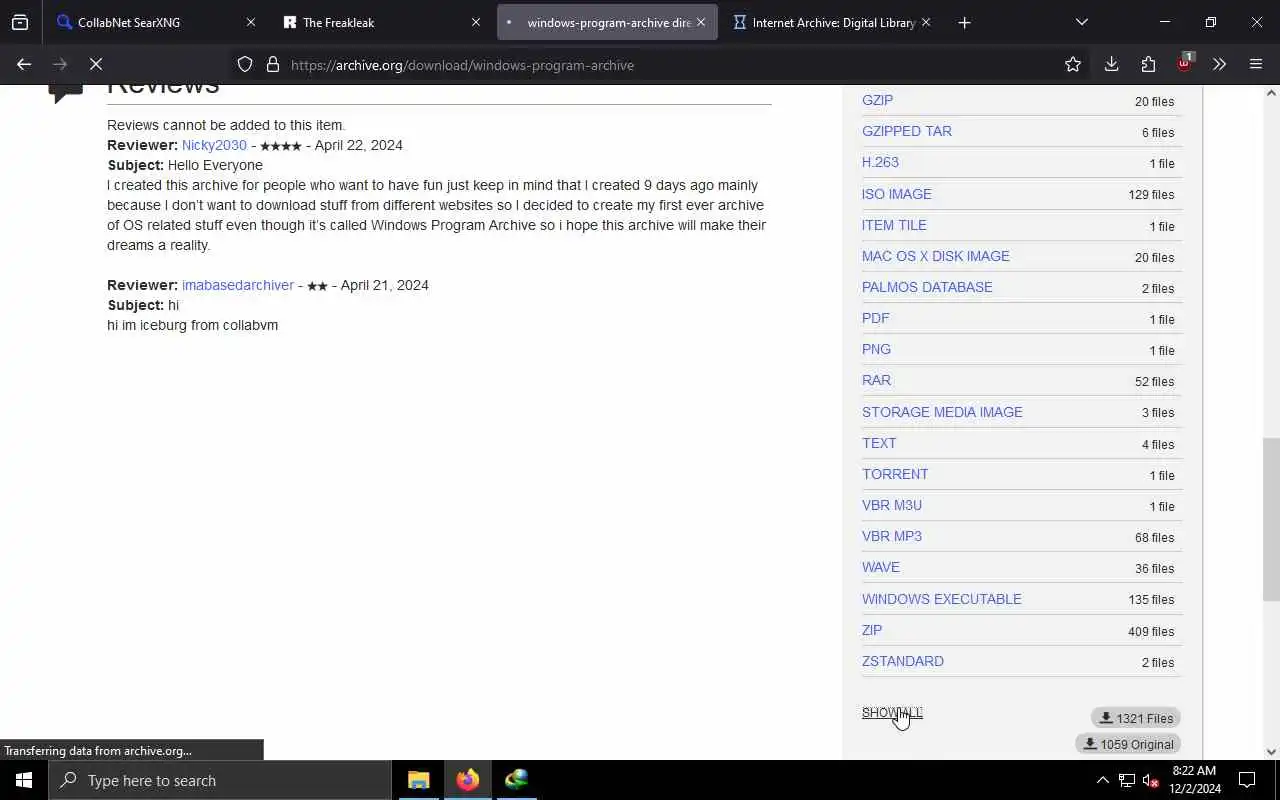Open STORAGE MEDIA IMAGE download option
Viewport: 1280px width, 800px height.
coord(942,412)
